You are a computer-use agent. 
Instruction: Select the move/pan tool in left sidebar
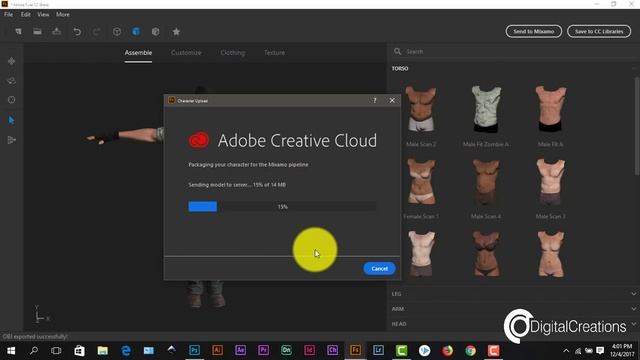pos(11,61)
